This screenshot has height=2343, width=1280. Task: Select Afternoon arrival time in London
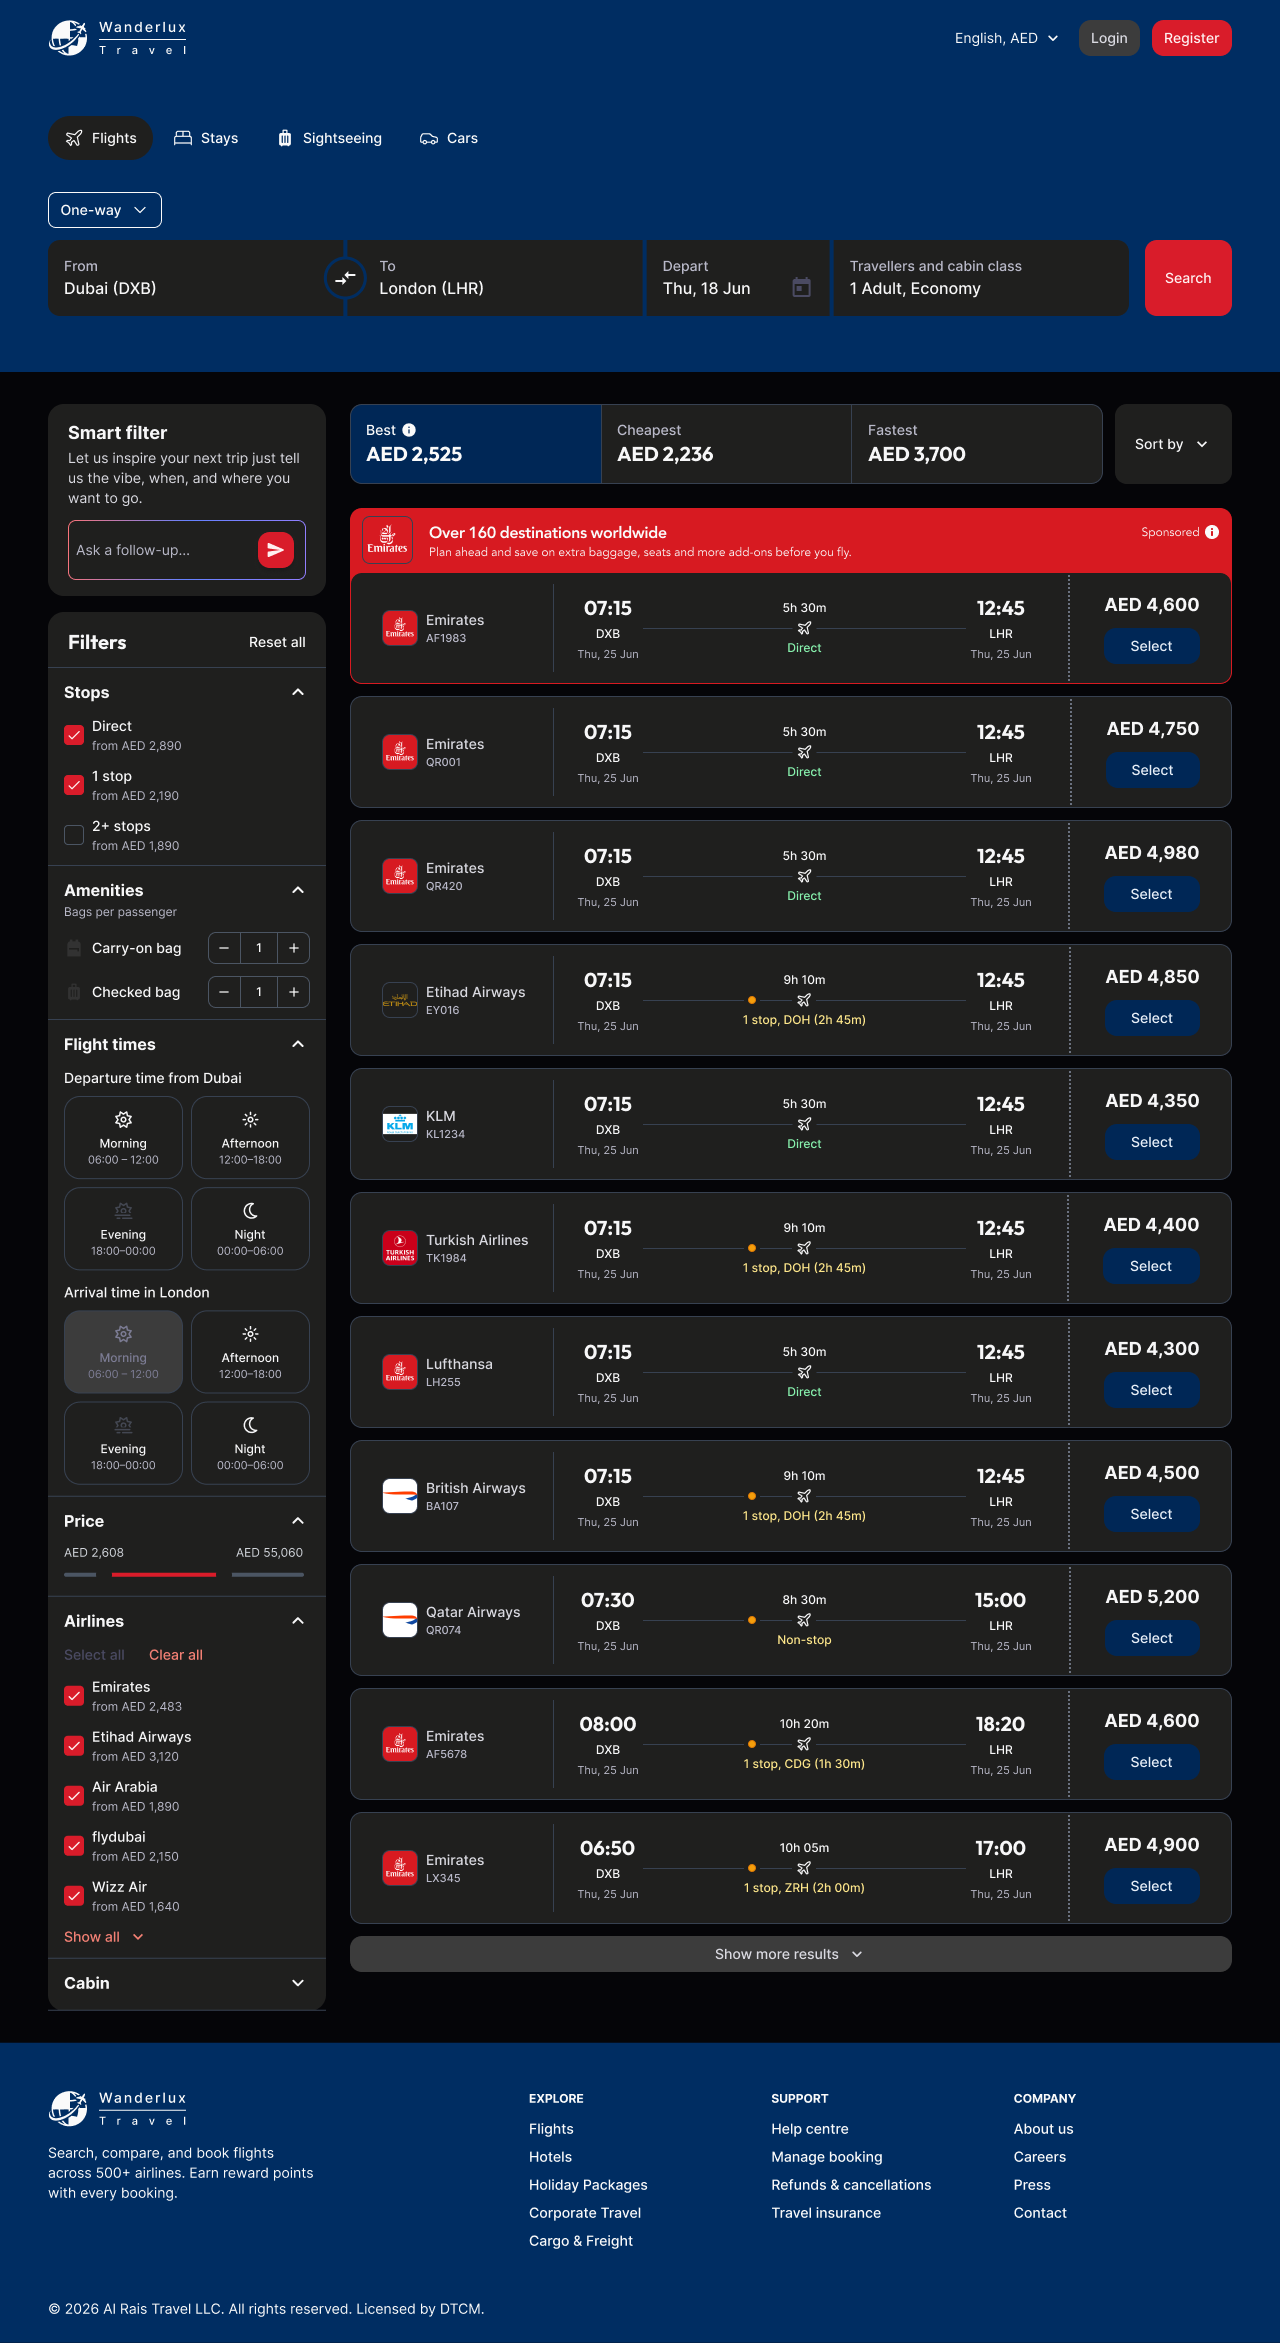pos(250,1352)
